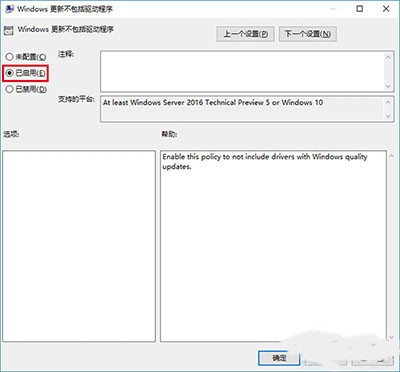The image size is (400, 372).
Task: Click the 帮助 label
Action: [x=169, y=134]
